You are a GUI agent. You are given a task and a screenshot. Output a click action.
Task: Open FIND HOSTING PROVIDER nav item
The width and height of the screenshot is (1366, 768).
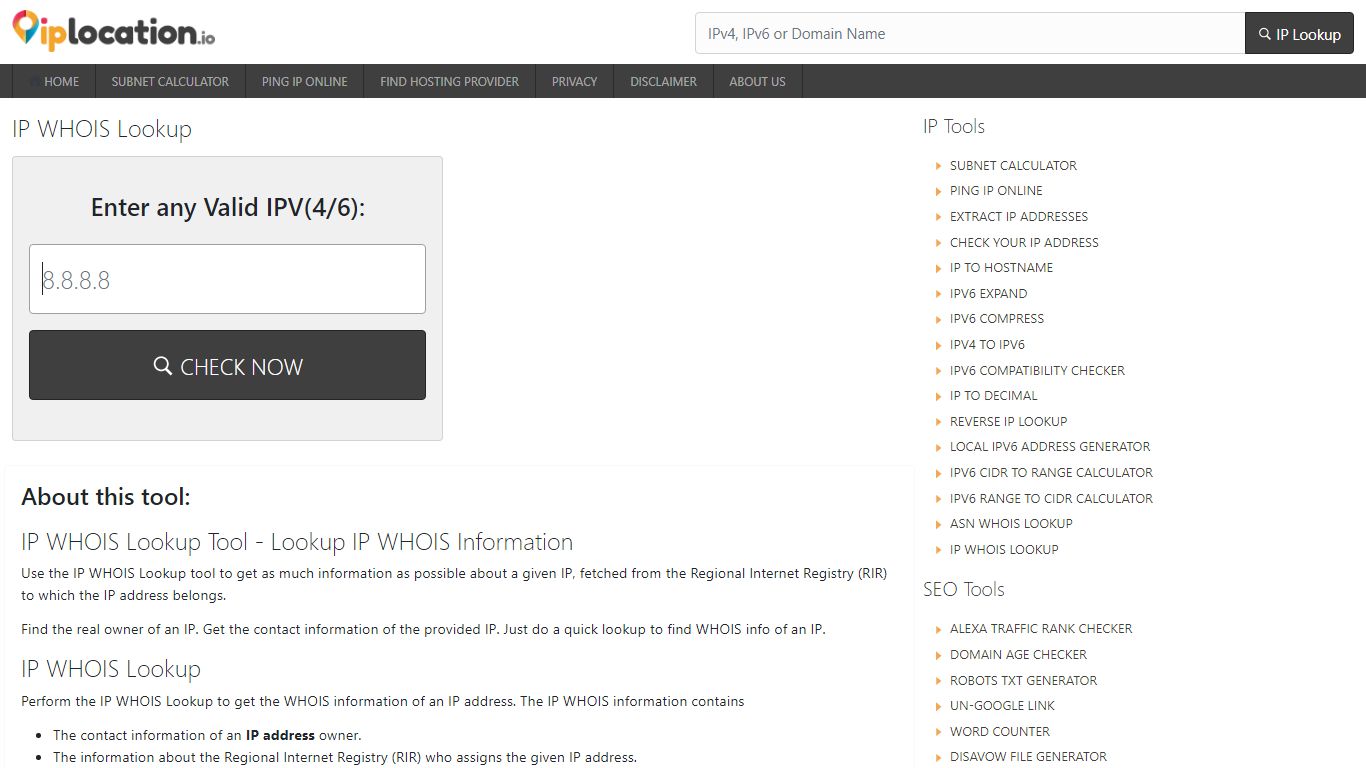(x=450, y=81)
